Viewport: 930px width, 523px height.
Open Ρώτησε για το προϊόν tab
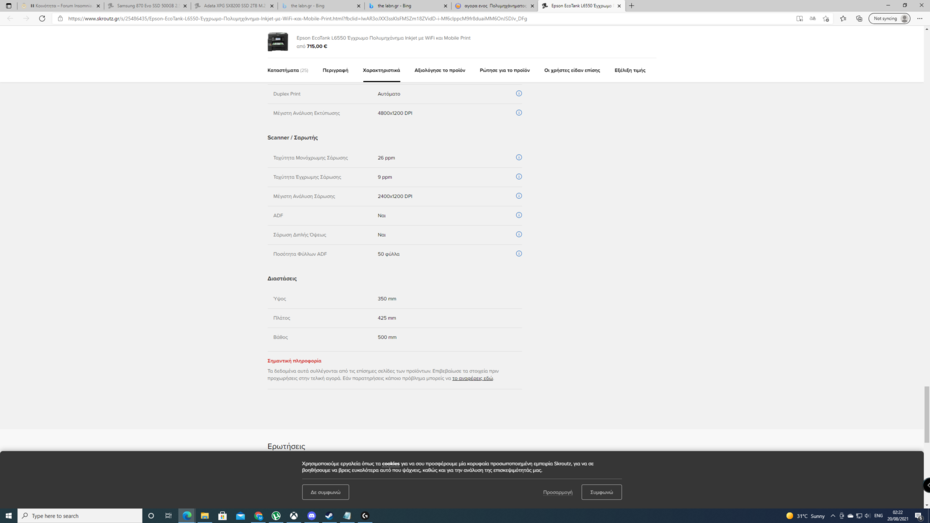tap(505, 70)
